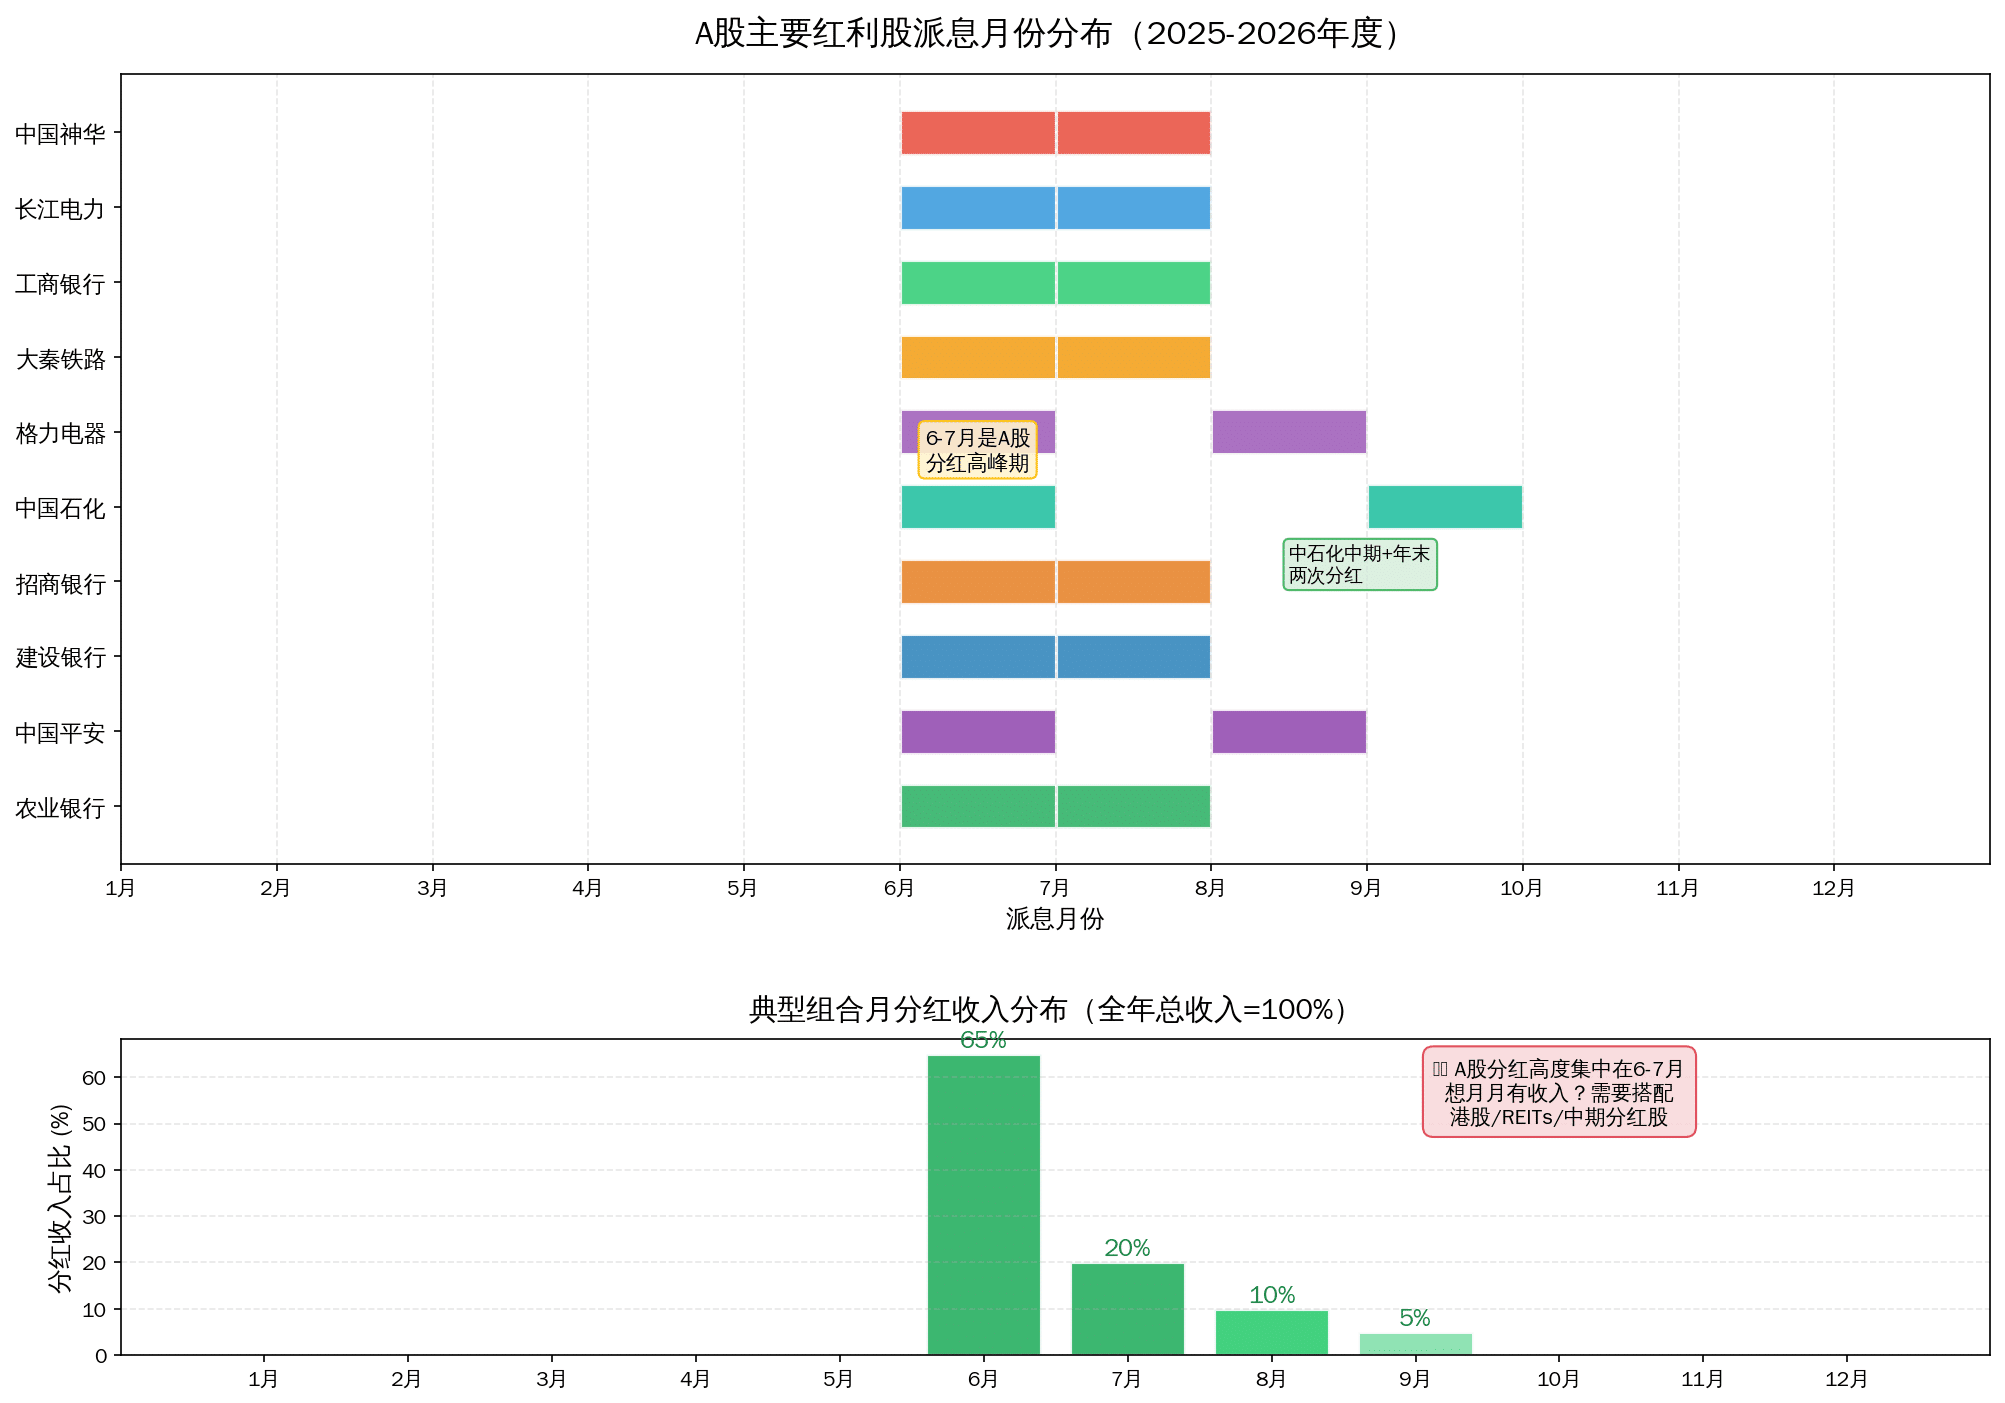Click the 1月 tick on the top chart
Viewport: 2005px width, 1403px height.
point(121,888)
